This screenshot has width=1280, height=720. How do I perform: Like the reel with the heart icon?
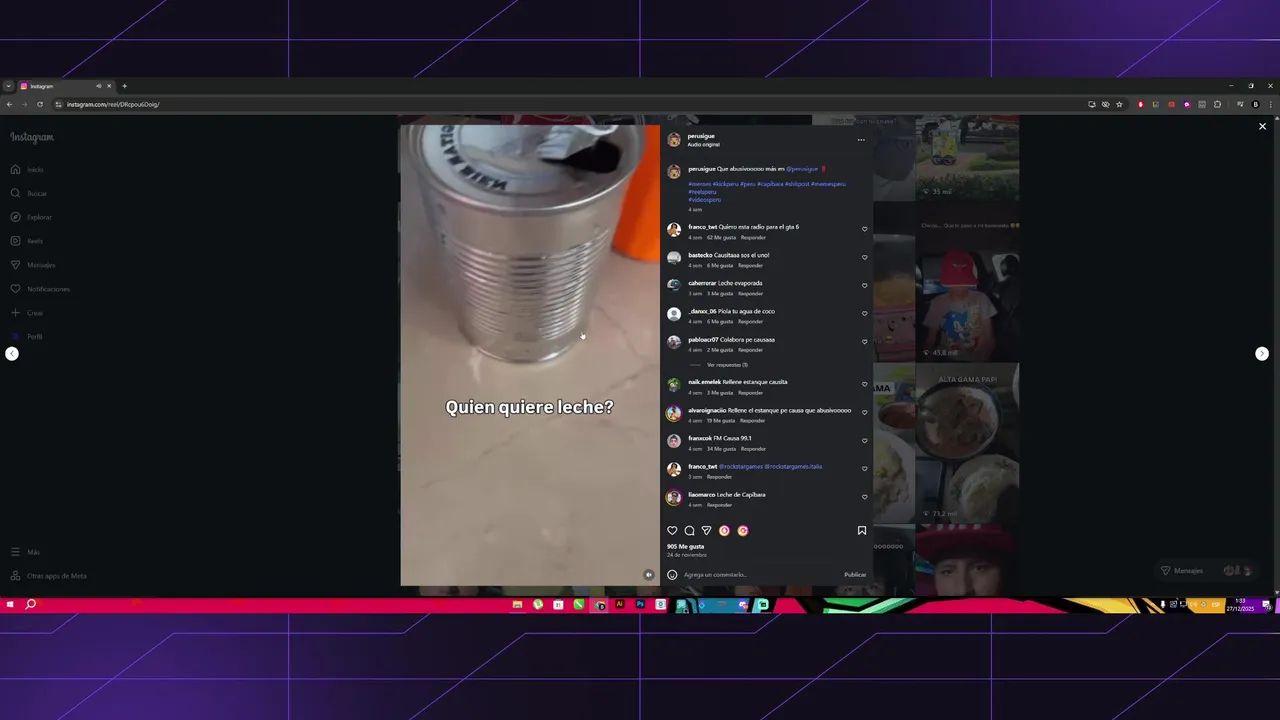pyautogui.click(x=672, y=531)
